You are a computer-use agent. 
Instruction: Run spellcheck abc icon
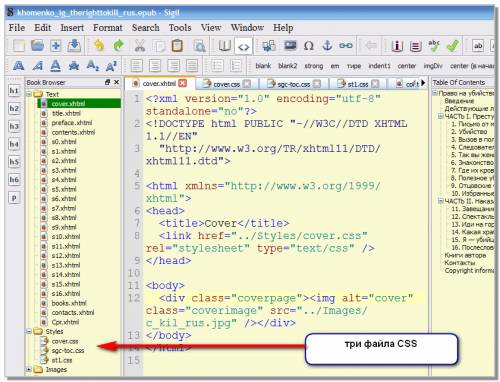coord(434,46)
